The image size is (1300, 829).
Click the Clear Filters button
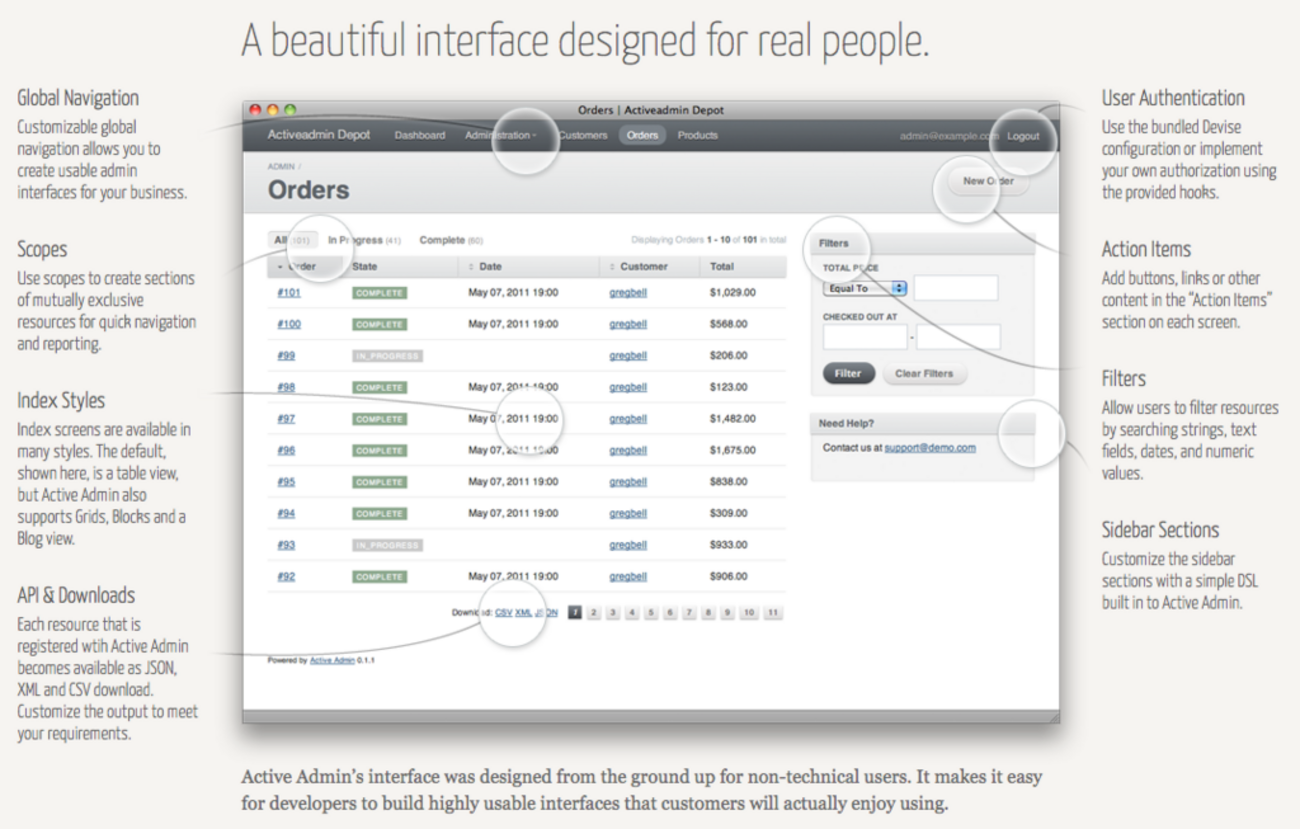click(x=924, y=374)
